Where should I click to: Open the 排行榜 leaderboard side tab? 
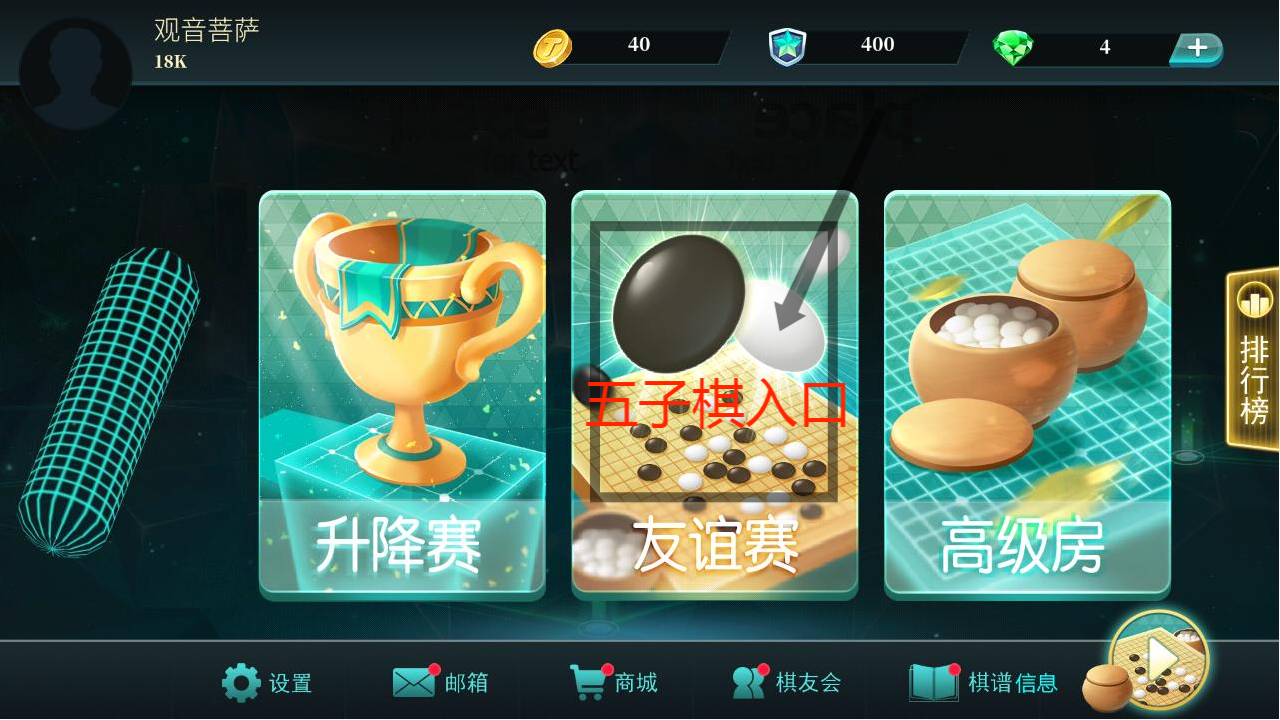pyautogui.click(x=1254, y=359)
